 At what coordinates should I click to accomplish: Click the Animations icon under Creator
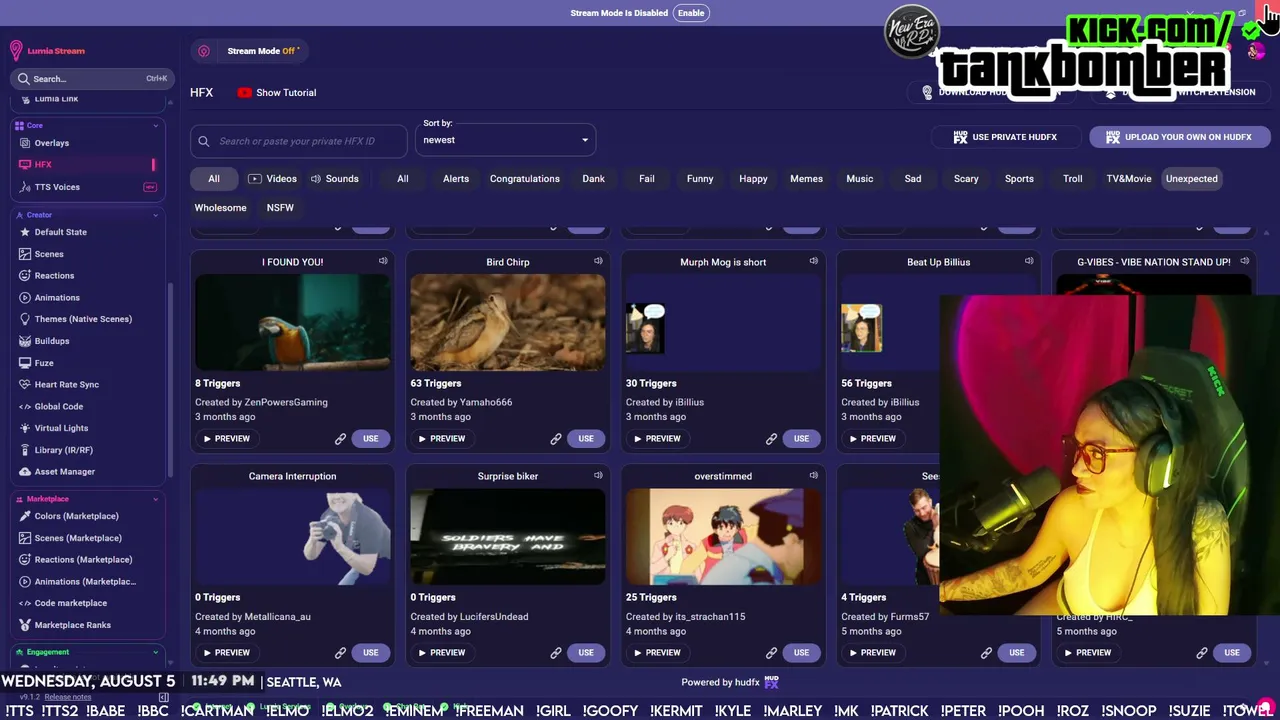[x=25, y=298]
